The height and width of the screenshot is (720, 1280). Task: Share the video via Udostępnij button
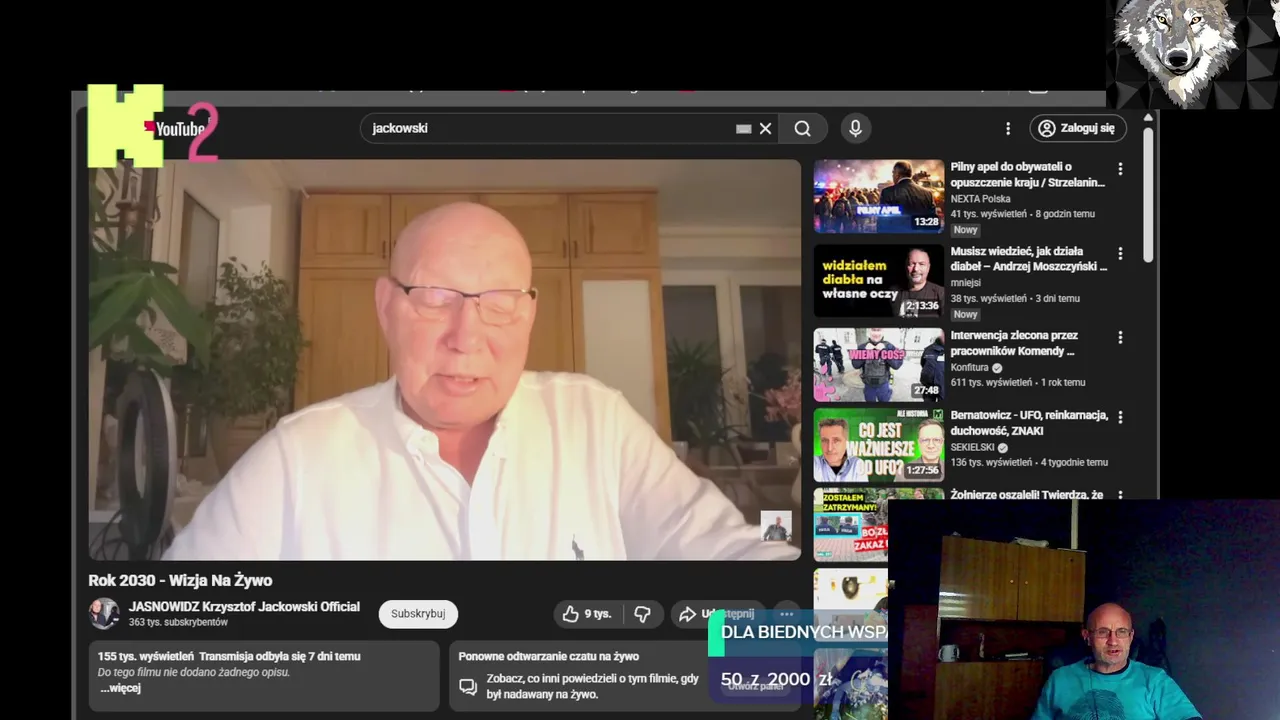point(717,614)
